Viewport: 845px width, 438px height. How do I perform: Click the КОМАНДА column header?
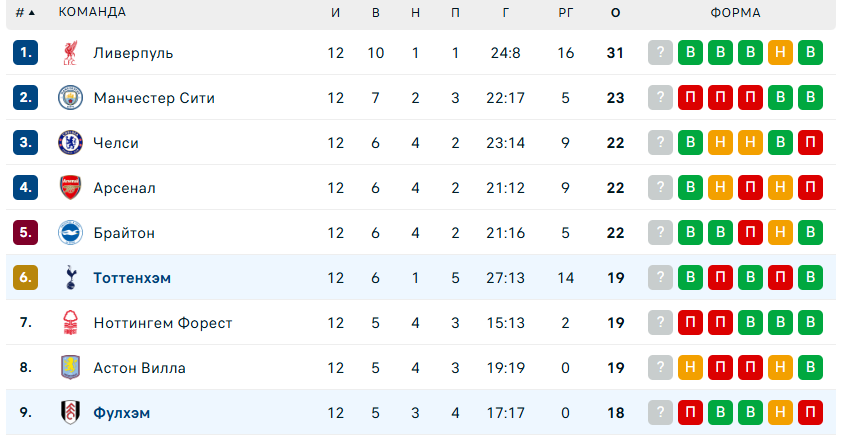tap(92, 13)
